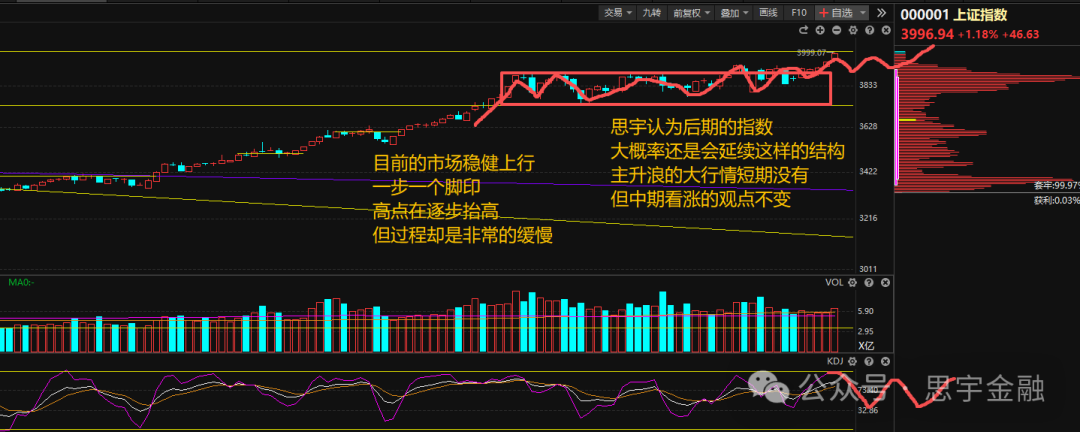
Task: Open the 叠加 overlay dropdown
Action: pyautogui.click(x=734, y=12)
